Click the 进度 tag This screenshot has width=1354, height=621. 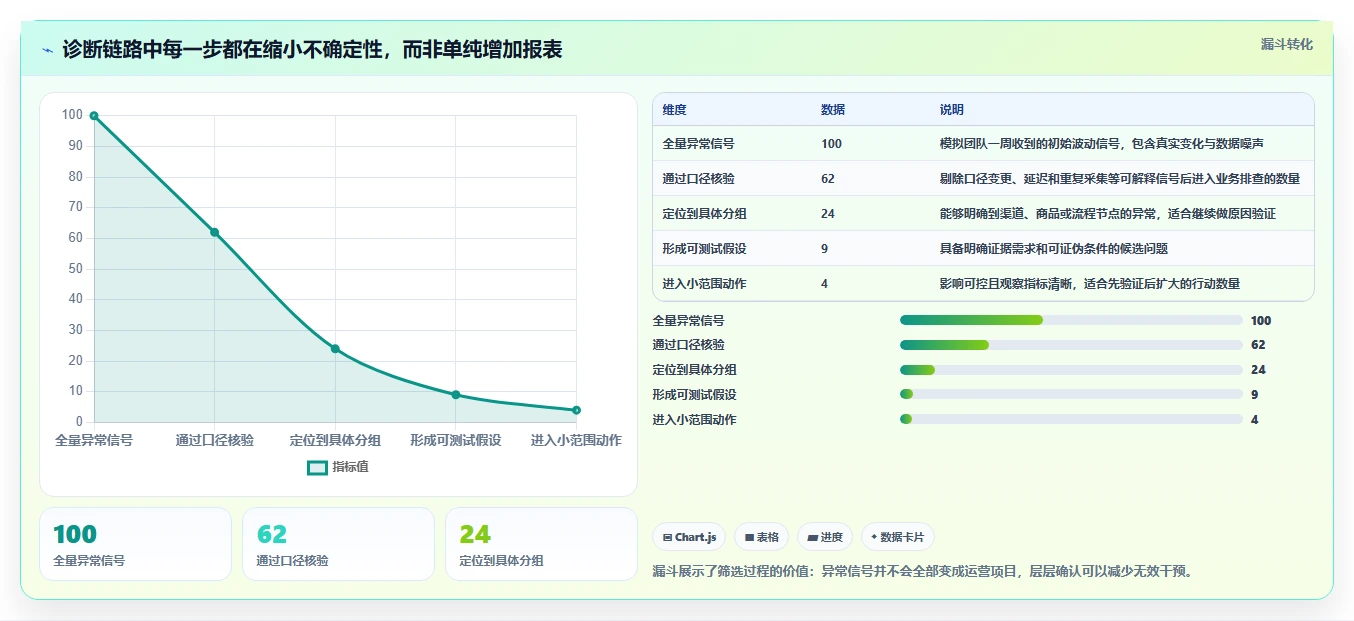pos(825,537)
